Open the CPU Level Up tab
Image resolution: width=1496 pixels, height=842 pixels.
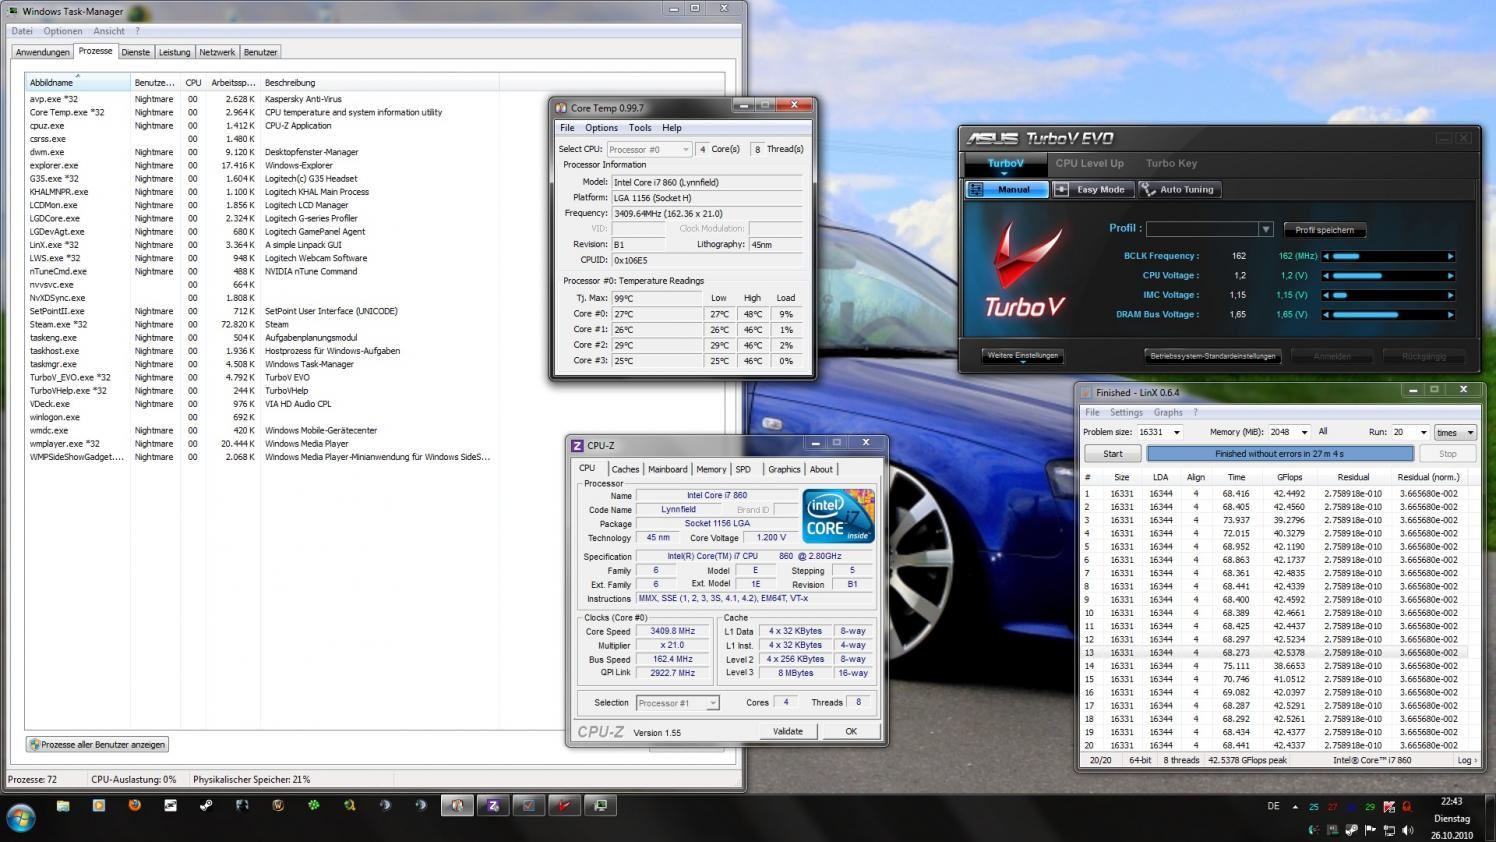coord(1089,163)
